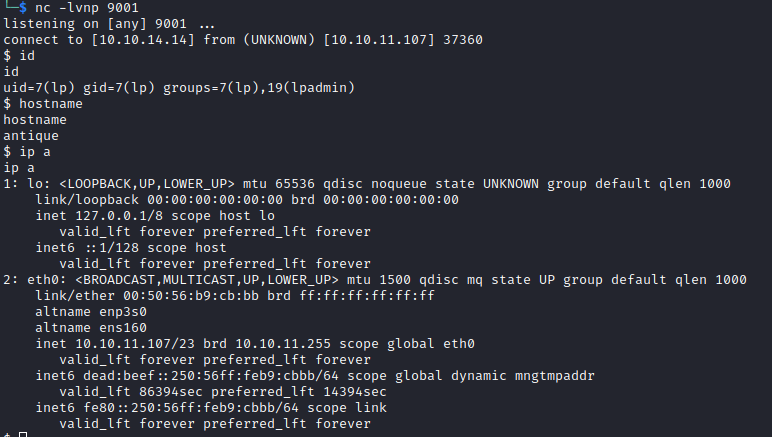
Task: Click the '$ ip a' command prompt line
Action: point(27,152)
